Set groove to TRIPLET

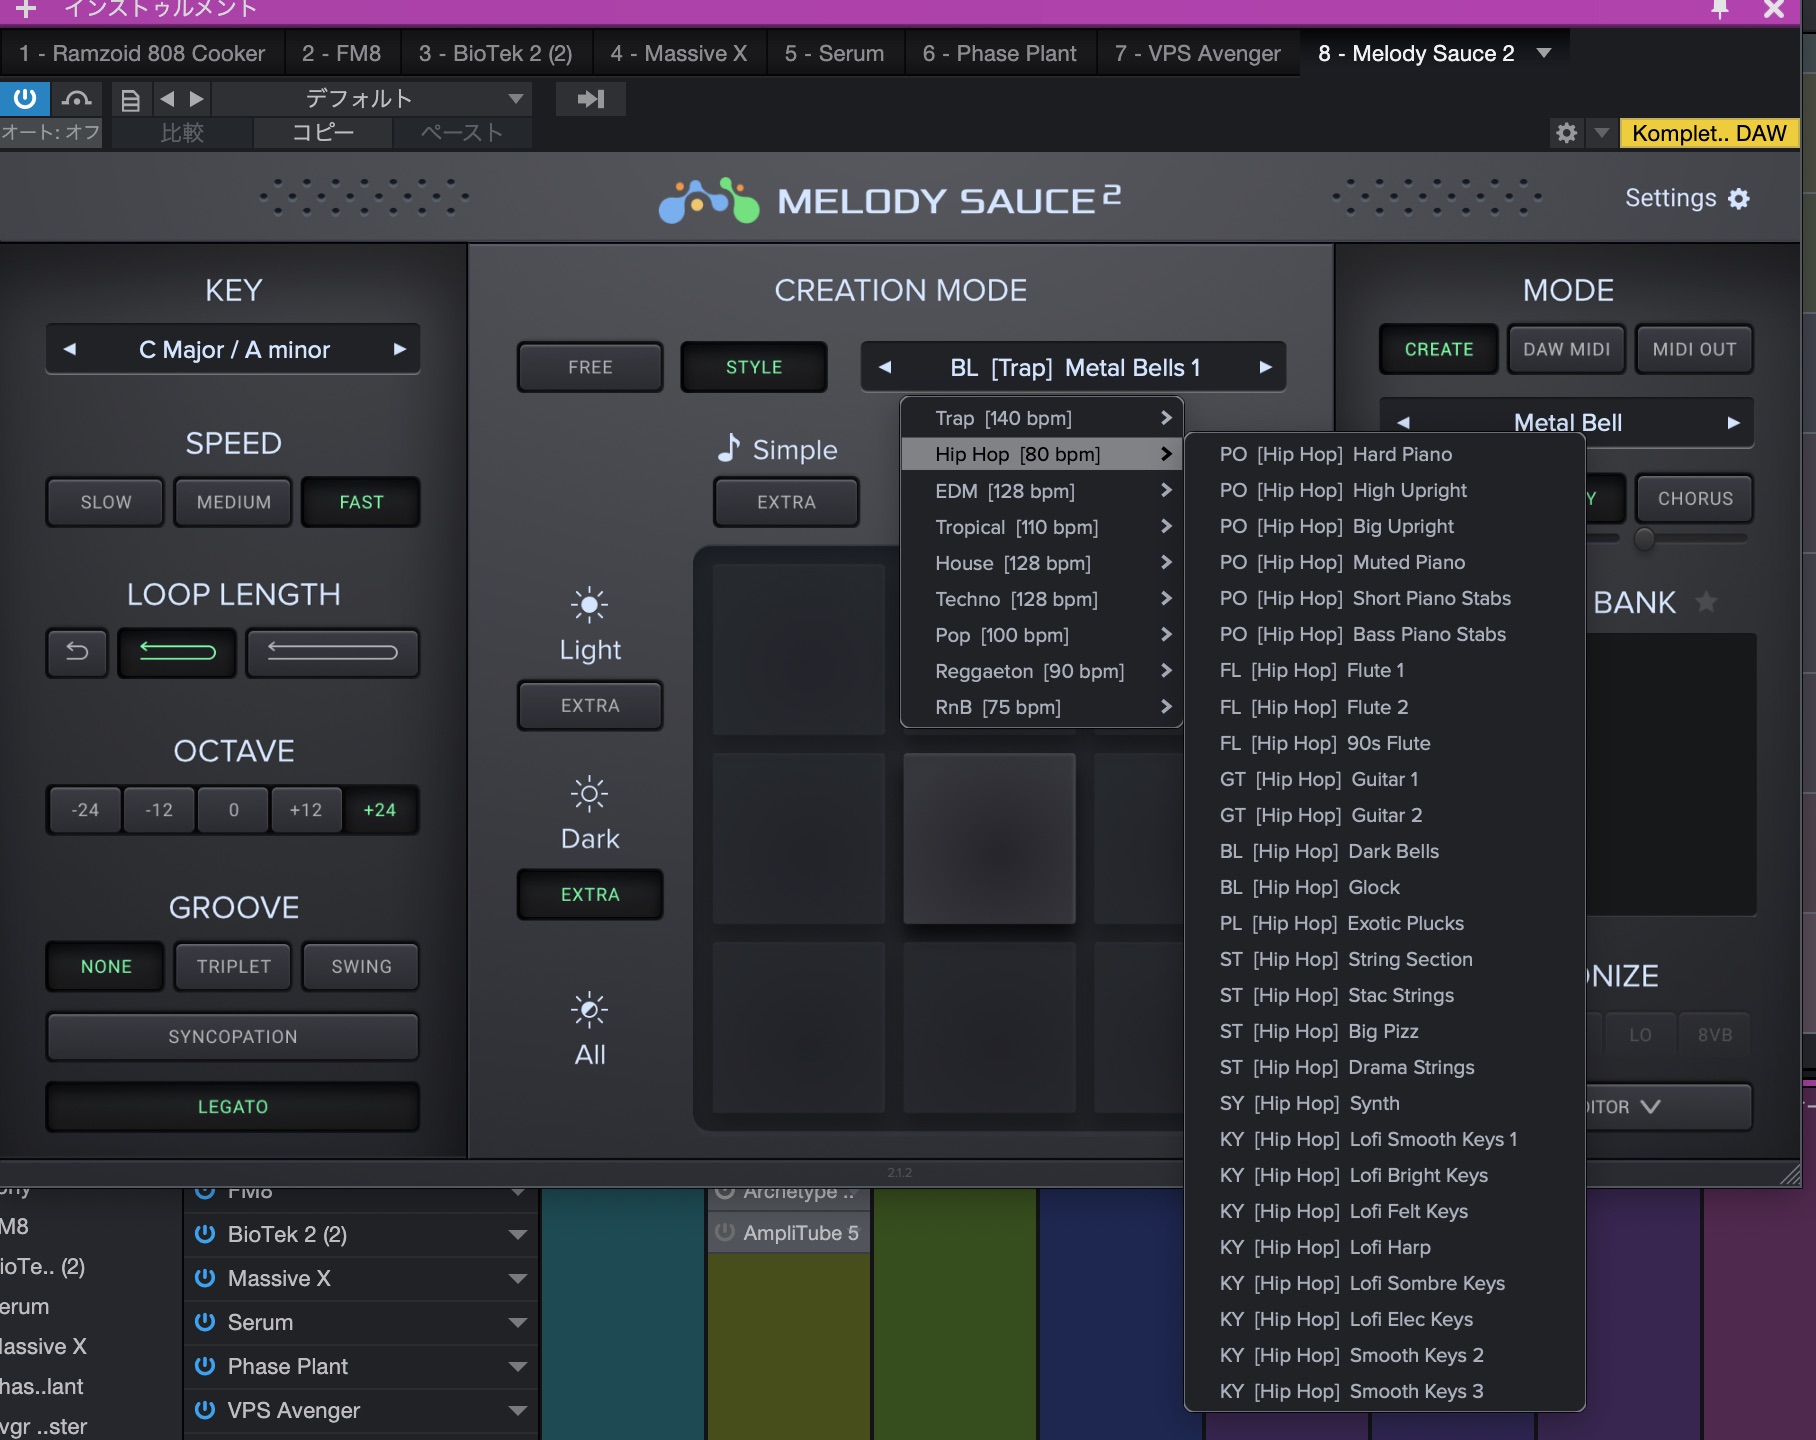coord(234,966)
